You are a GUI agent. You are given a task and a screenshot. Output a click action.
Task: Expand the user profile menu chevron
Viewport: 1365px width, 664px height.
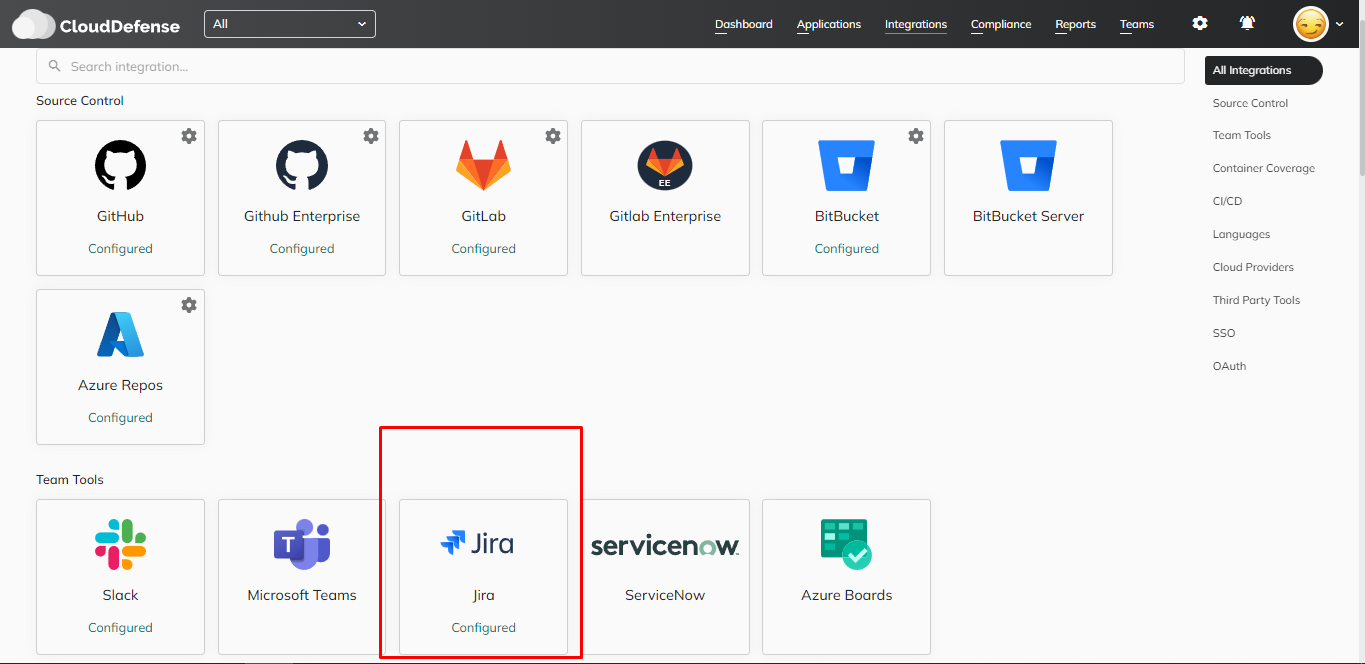coord(1339,24)
